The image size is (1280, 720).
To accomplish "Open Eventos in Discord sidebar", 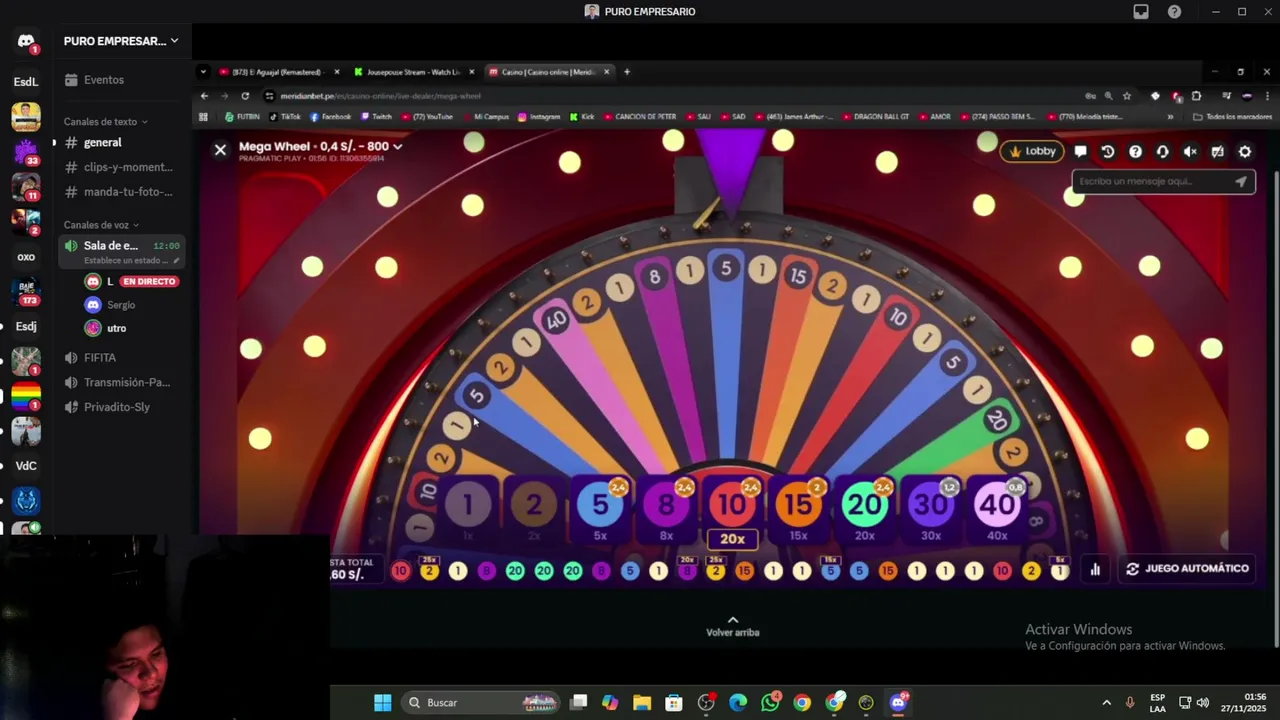I will [122, 80].
